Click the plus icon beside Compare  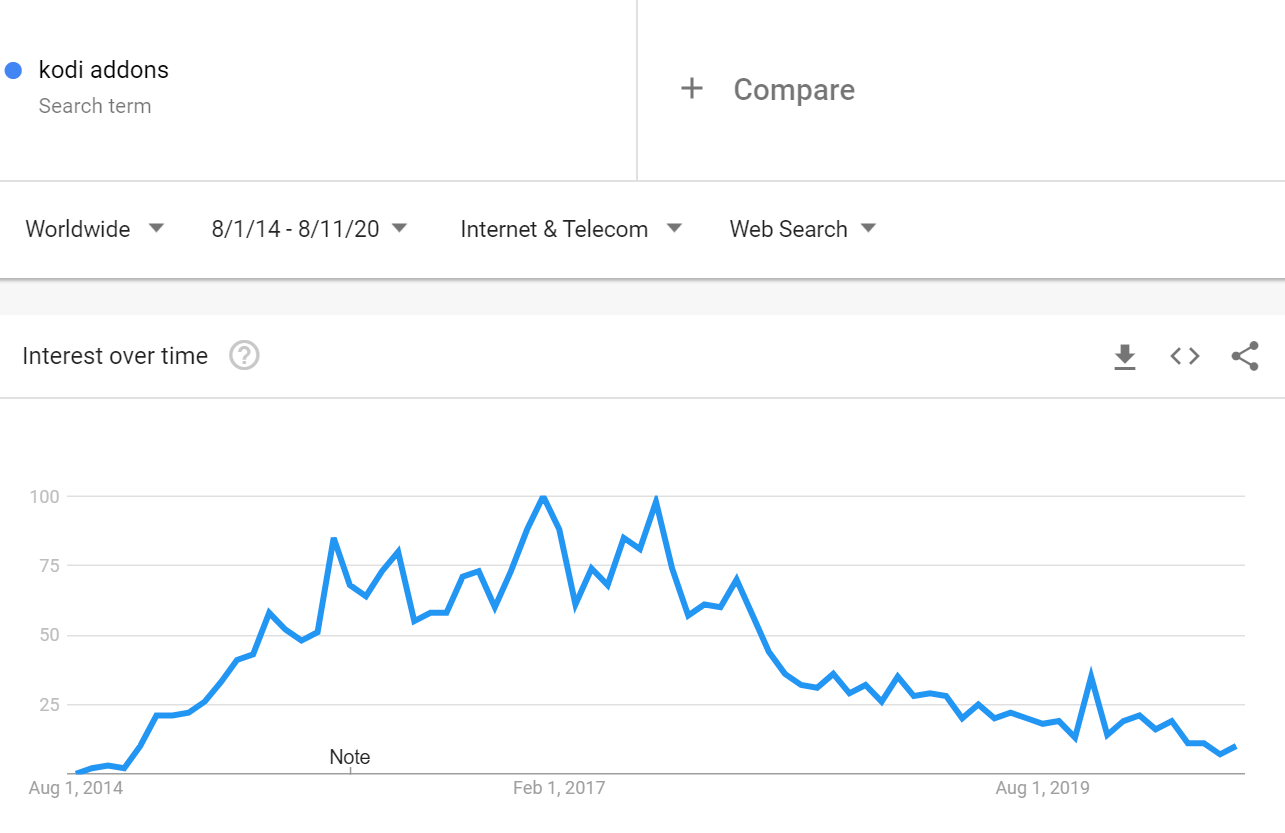click(692, 89)
